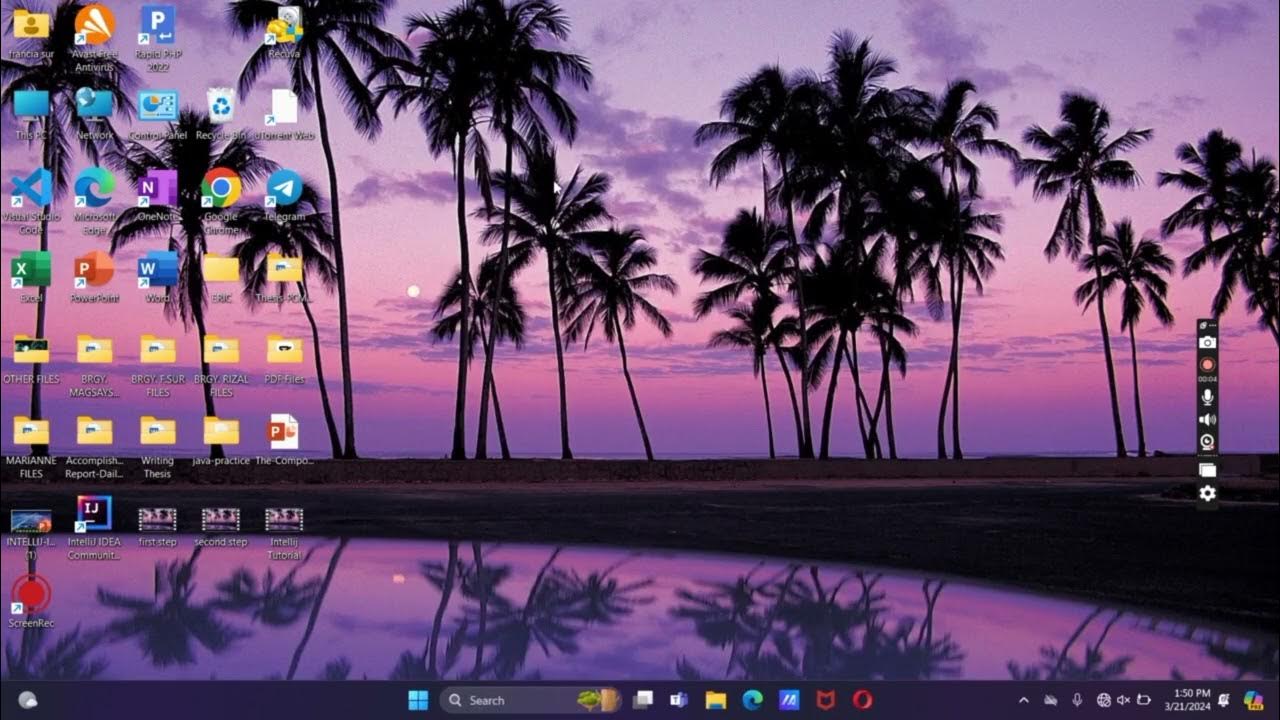Open the 1:50 PM clock calendar
The height and width of the screenshot is (720, 1280).
click(x=1189, y=700)
